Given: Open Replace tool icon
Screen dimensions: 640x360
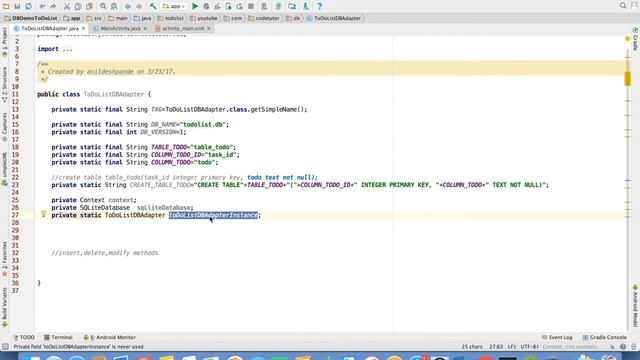Looking at the screenshot, I should [114, 6].
